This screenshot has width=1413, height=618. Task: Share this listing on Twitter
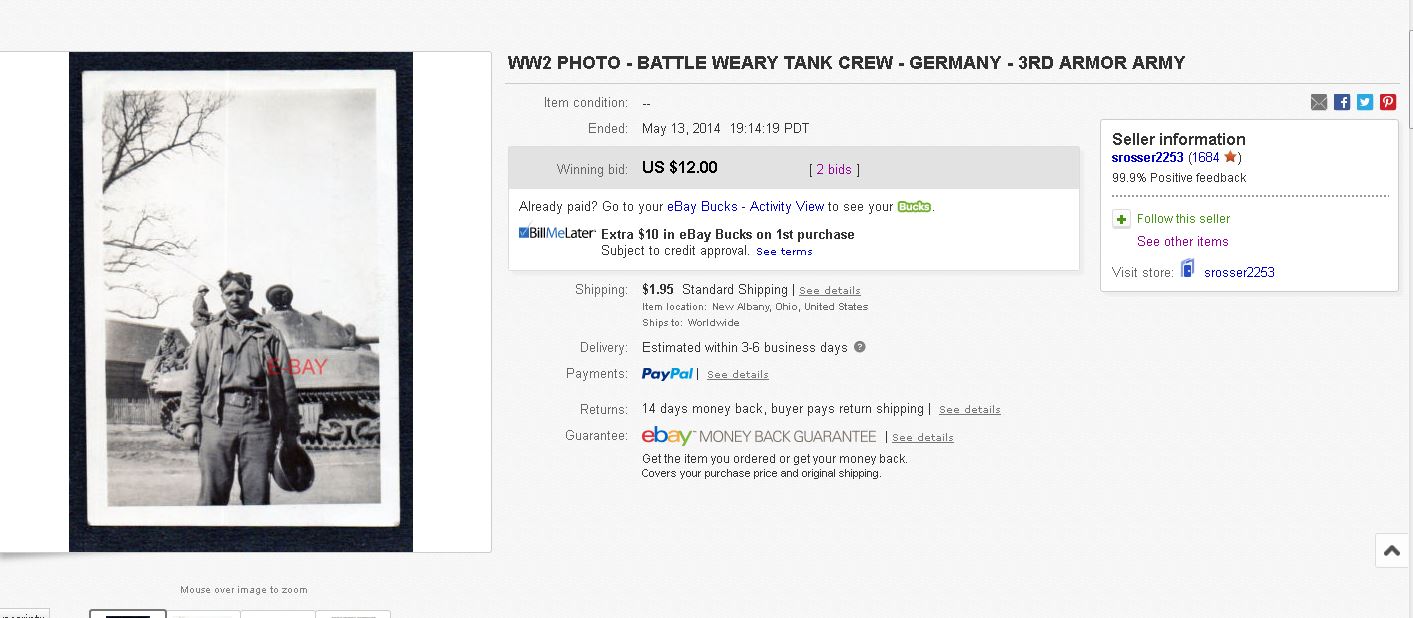pyautogui.click(x=1365, y=102)
